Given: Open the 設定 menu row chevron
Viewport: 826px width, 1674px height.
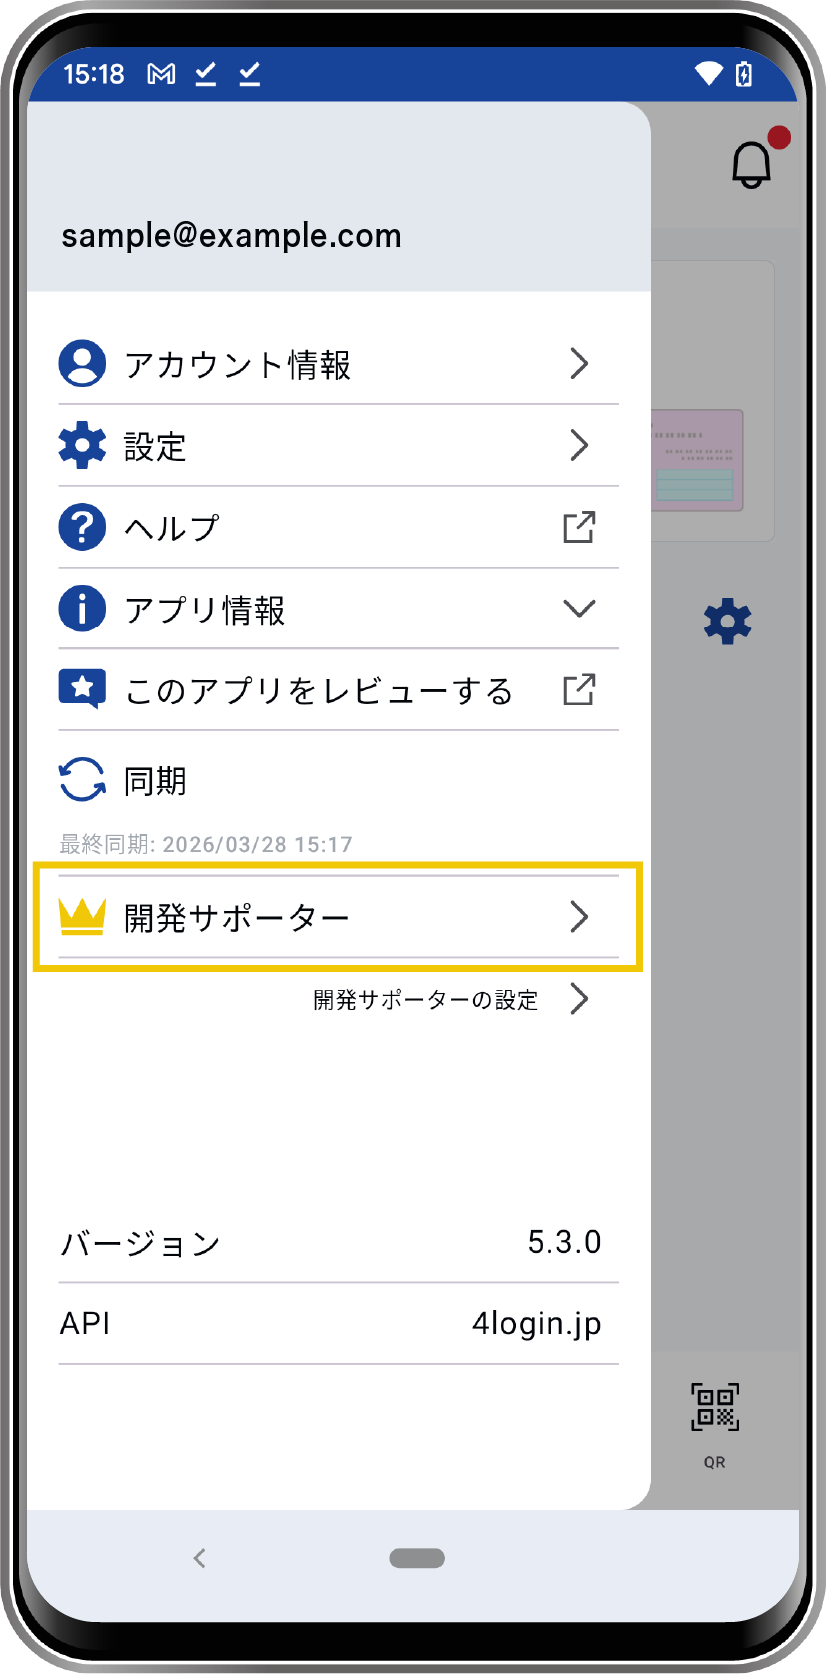Looking at the screenshot, I should pyautogui.click(x=579, y=446).
